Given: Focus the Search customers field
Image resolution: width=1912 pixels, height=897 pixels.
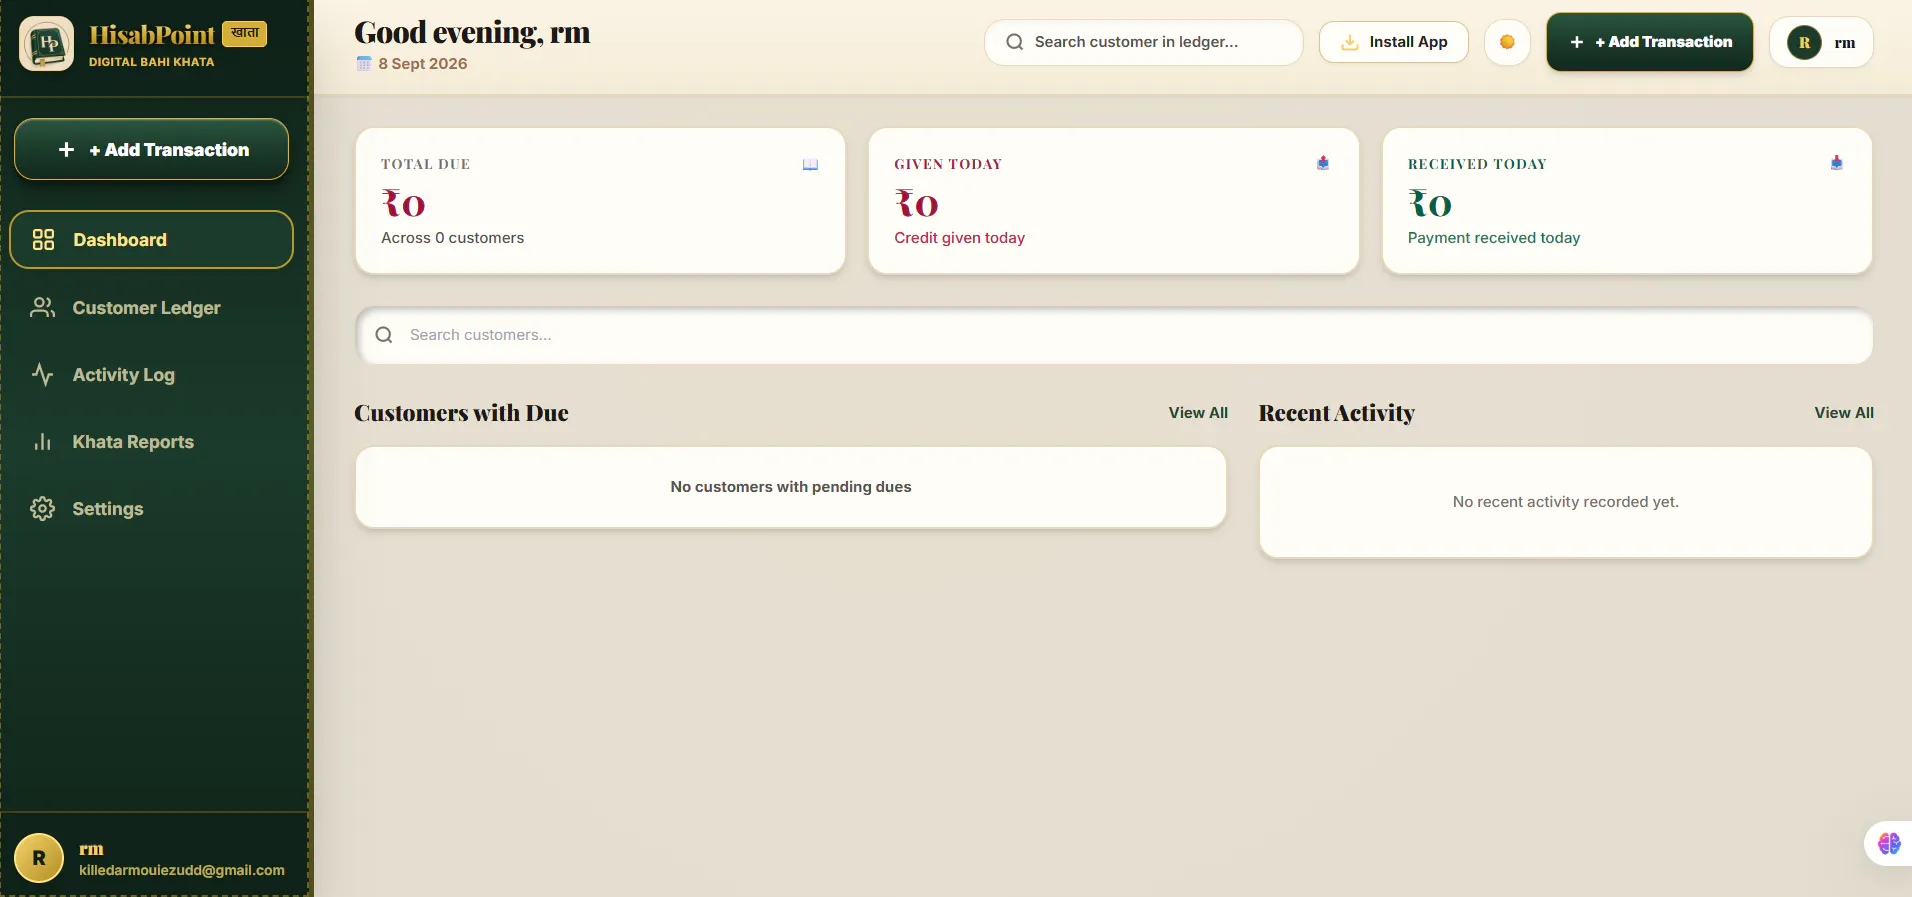Looking at the screenshot, I should pyautogui.click(x=1114, y=335).
